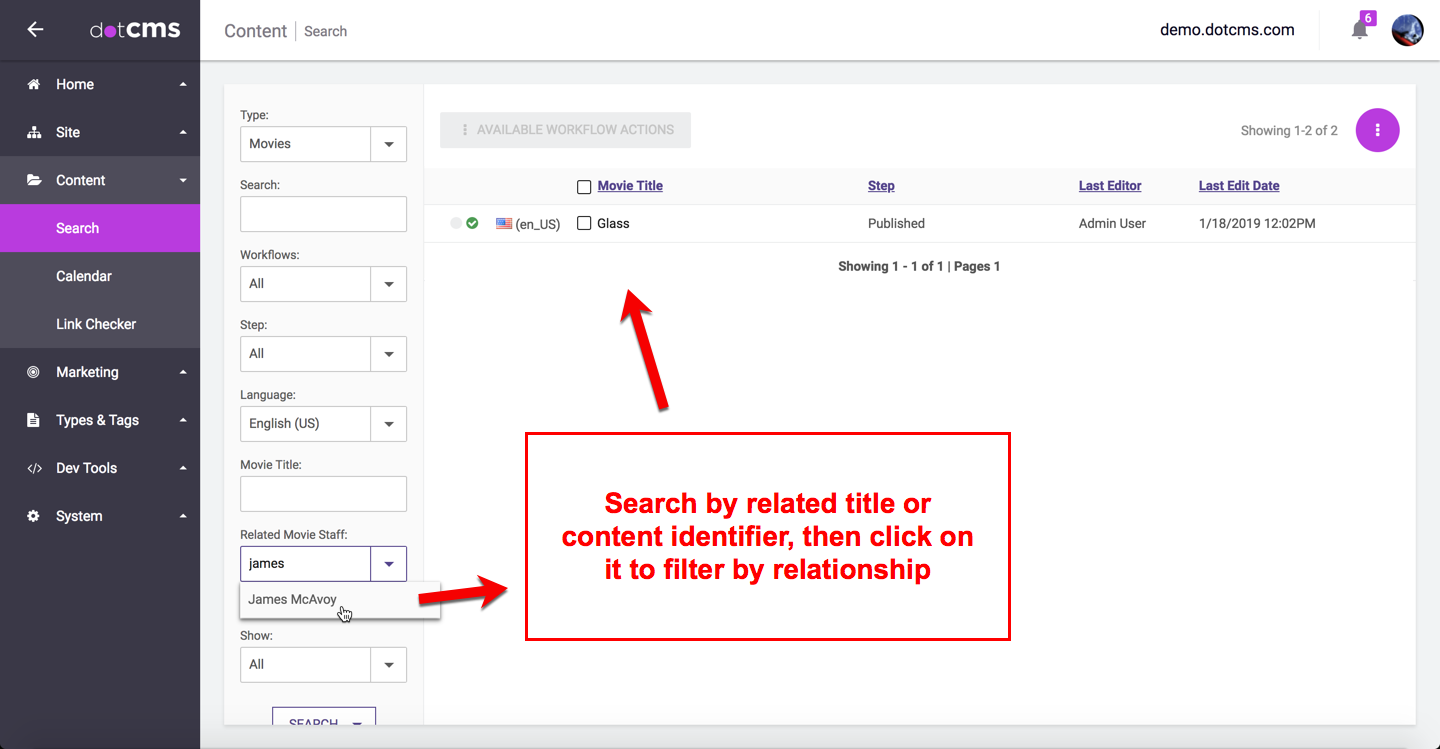Open the Type dropdown showing Movies
1440x749 pixels.
pyautogui.click(x=388, y=144)
